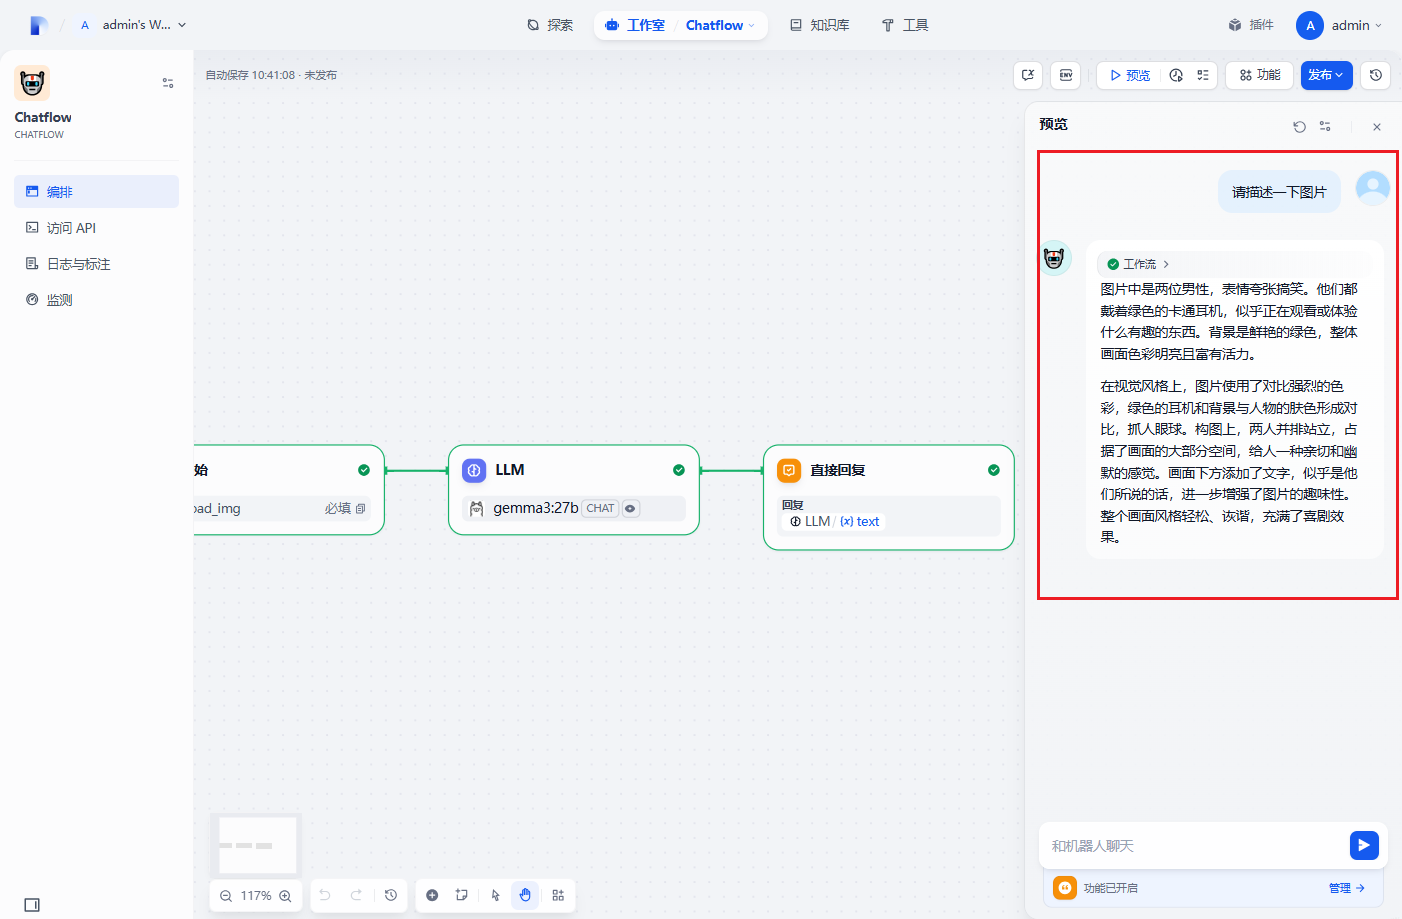Open 监测 in the sidebar
The width and height of the screenshot is (1402, 919).
[96, 300]
